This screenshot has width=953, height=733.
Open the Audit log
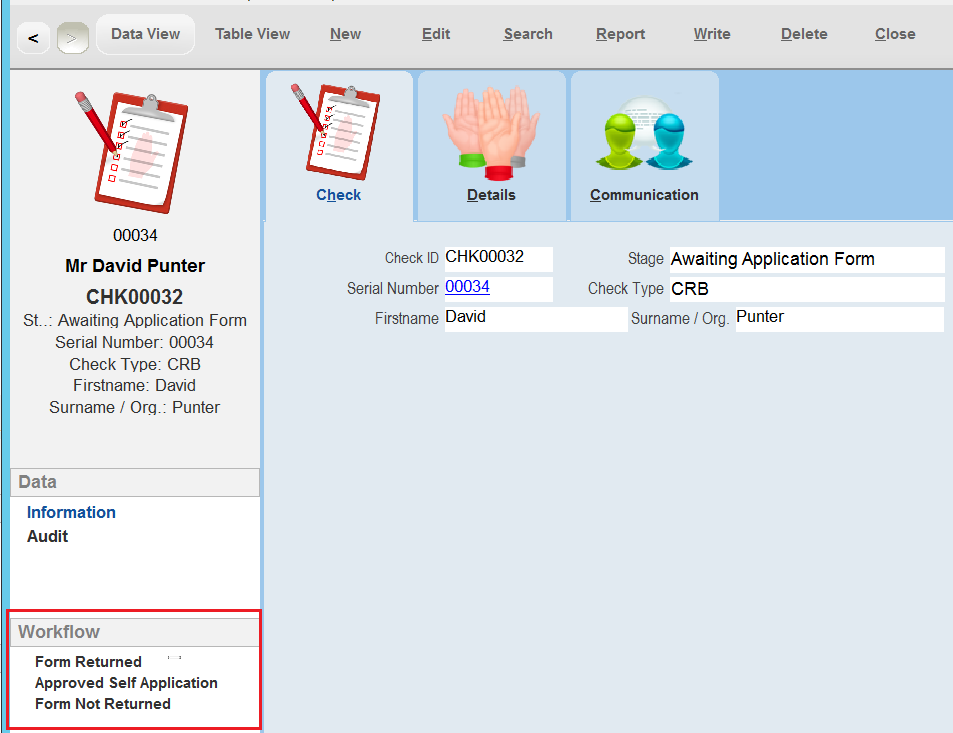[x=47, y=536]
